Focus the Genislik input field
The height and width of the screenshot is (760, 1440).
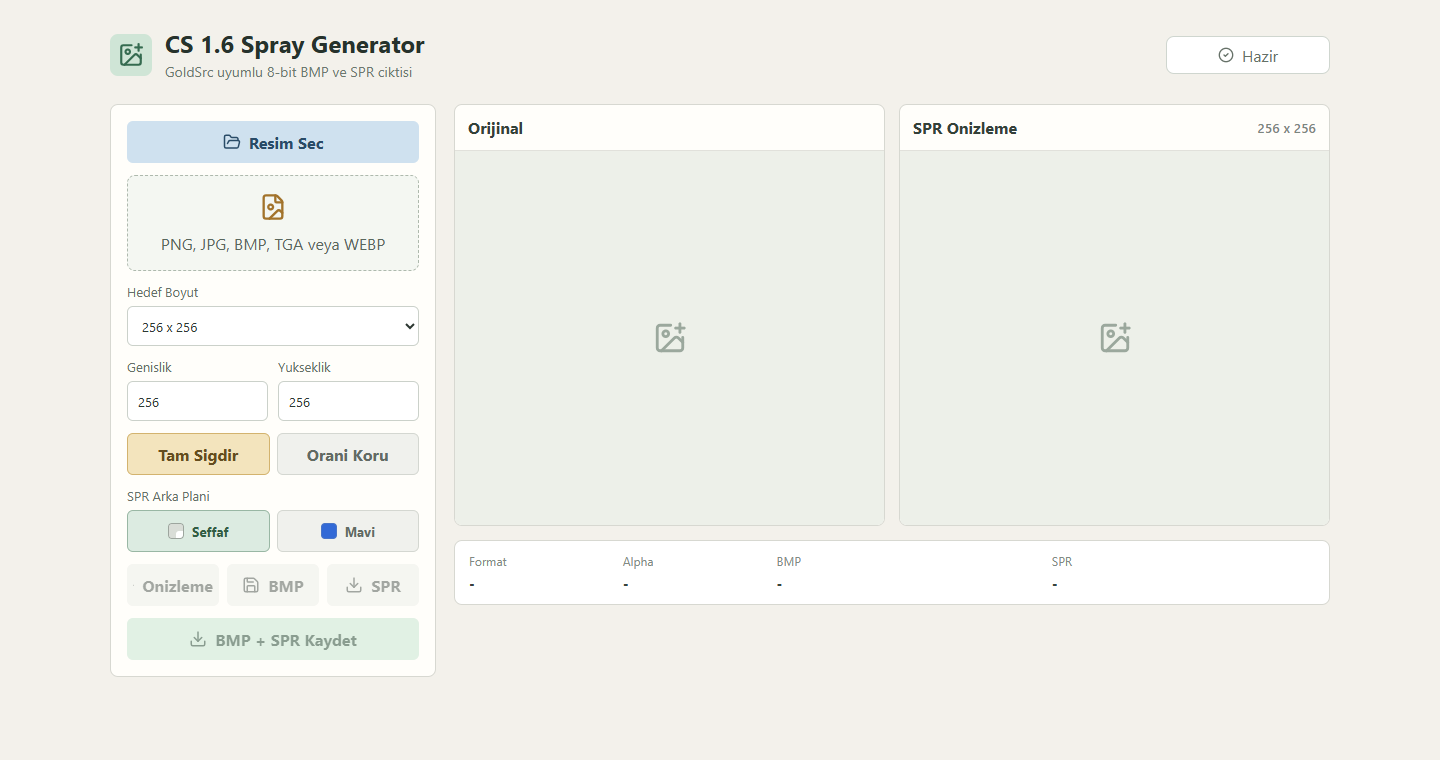[197, 401]
